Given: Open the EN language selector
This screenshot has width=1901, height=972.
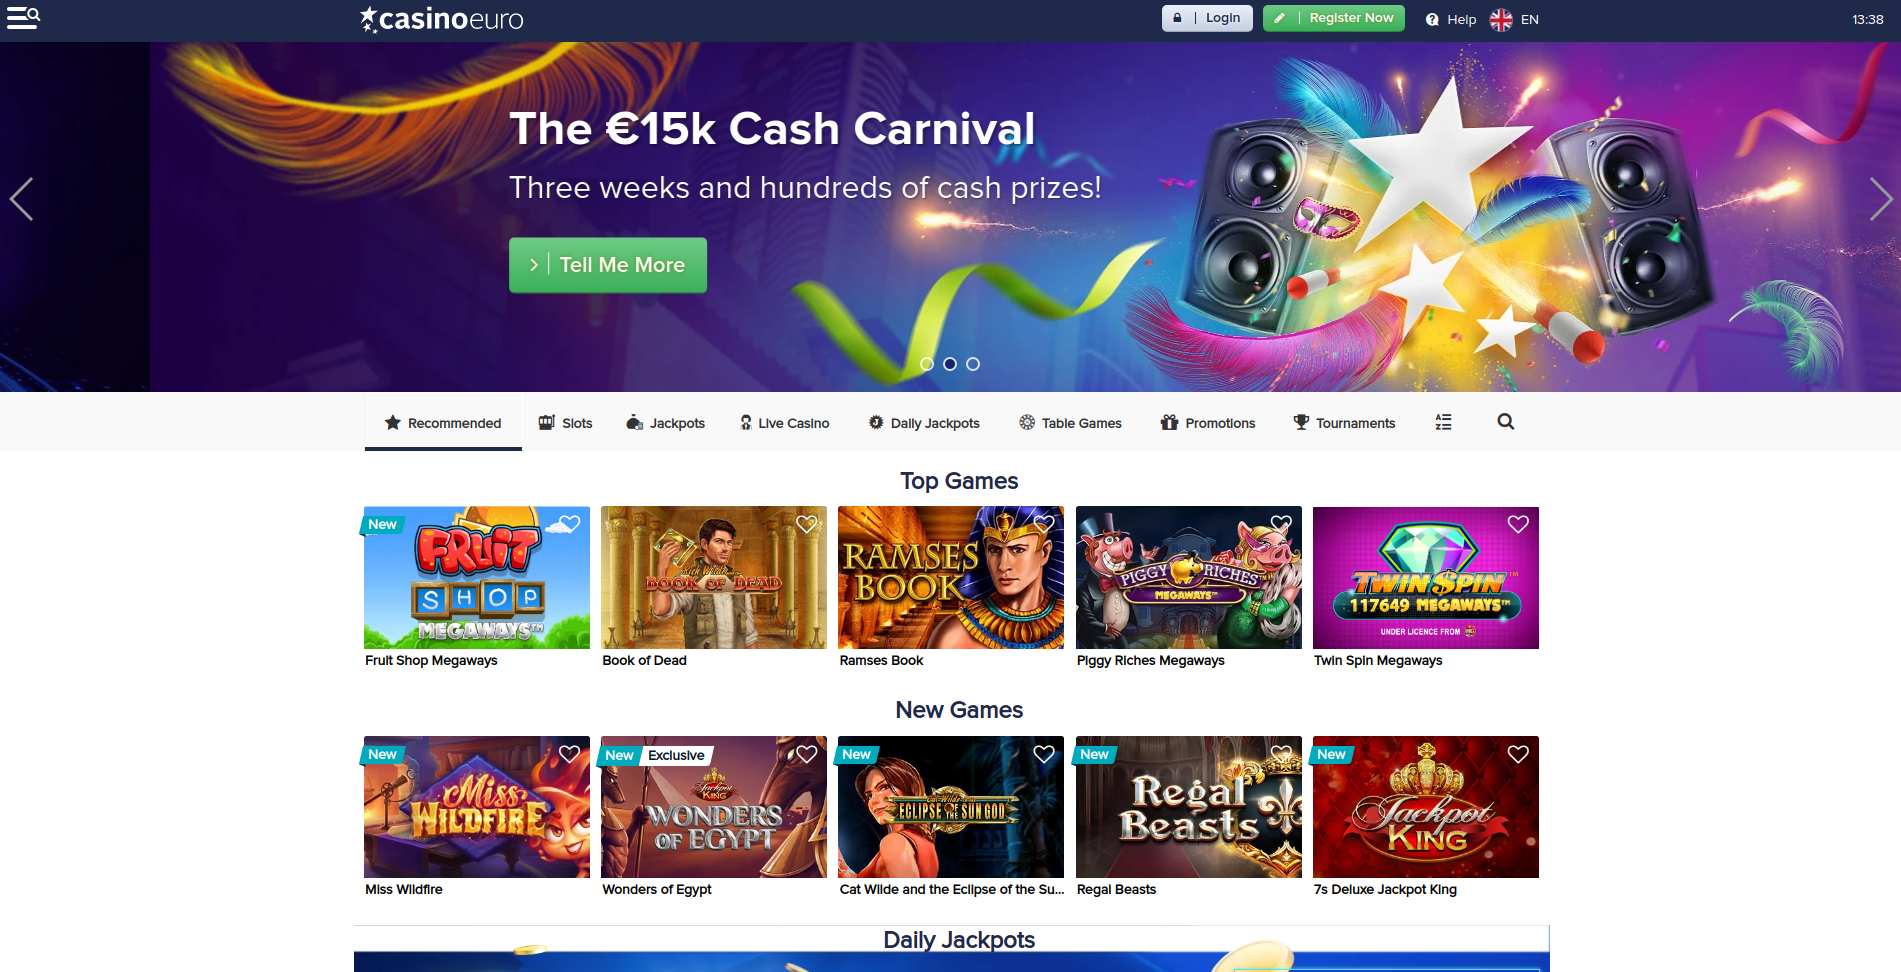Looking at the screenshot, I should [1514, 19].
